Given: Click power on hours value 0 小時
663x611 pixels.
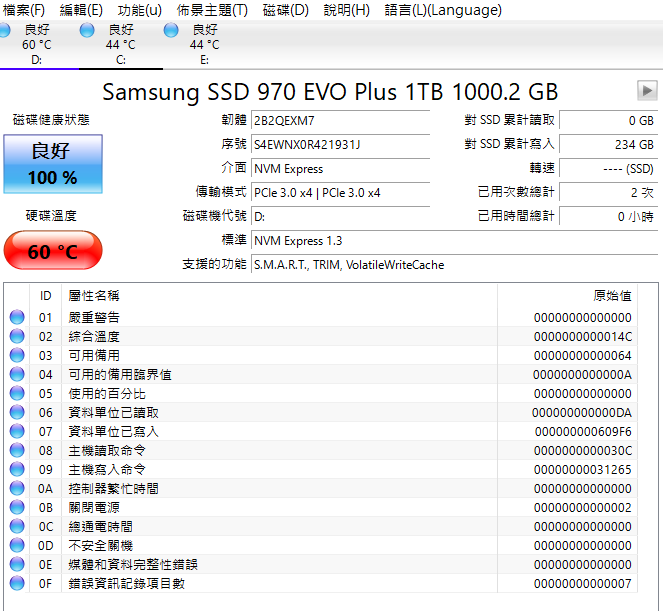Looking at the screenshot, I should (608, 216).
